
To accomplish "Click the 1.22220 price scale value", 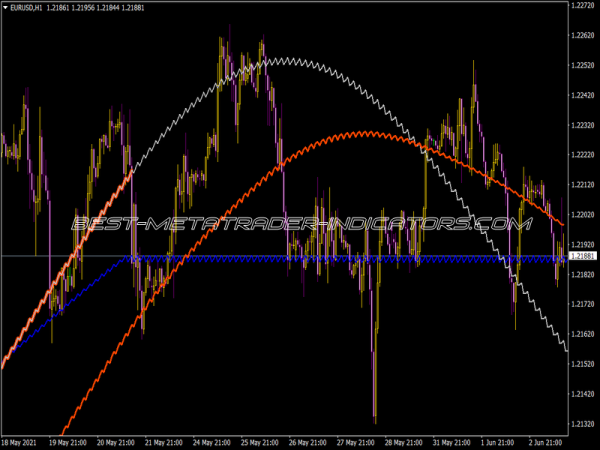I will point(584,155).
